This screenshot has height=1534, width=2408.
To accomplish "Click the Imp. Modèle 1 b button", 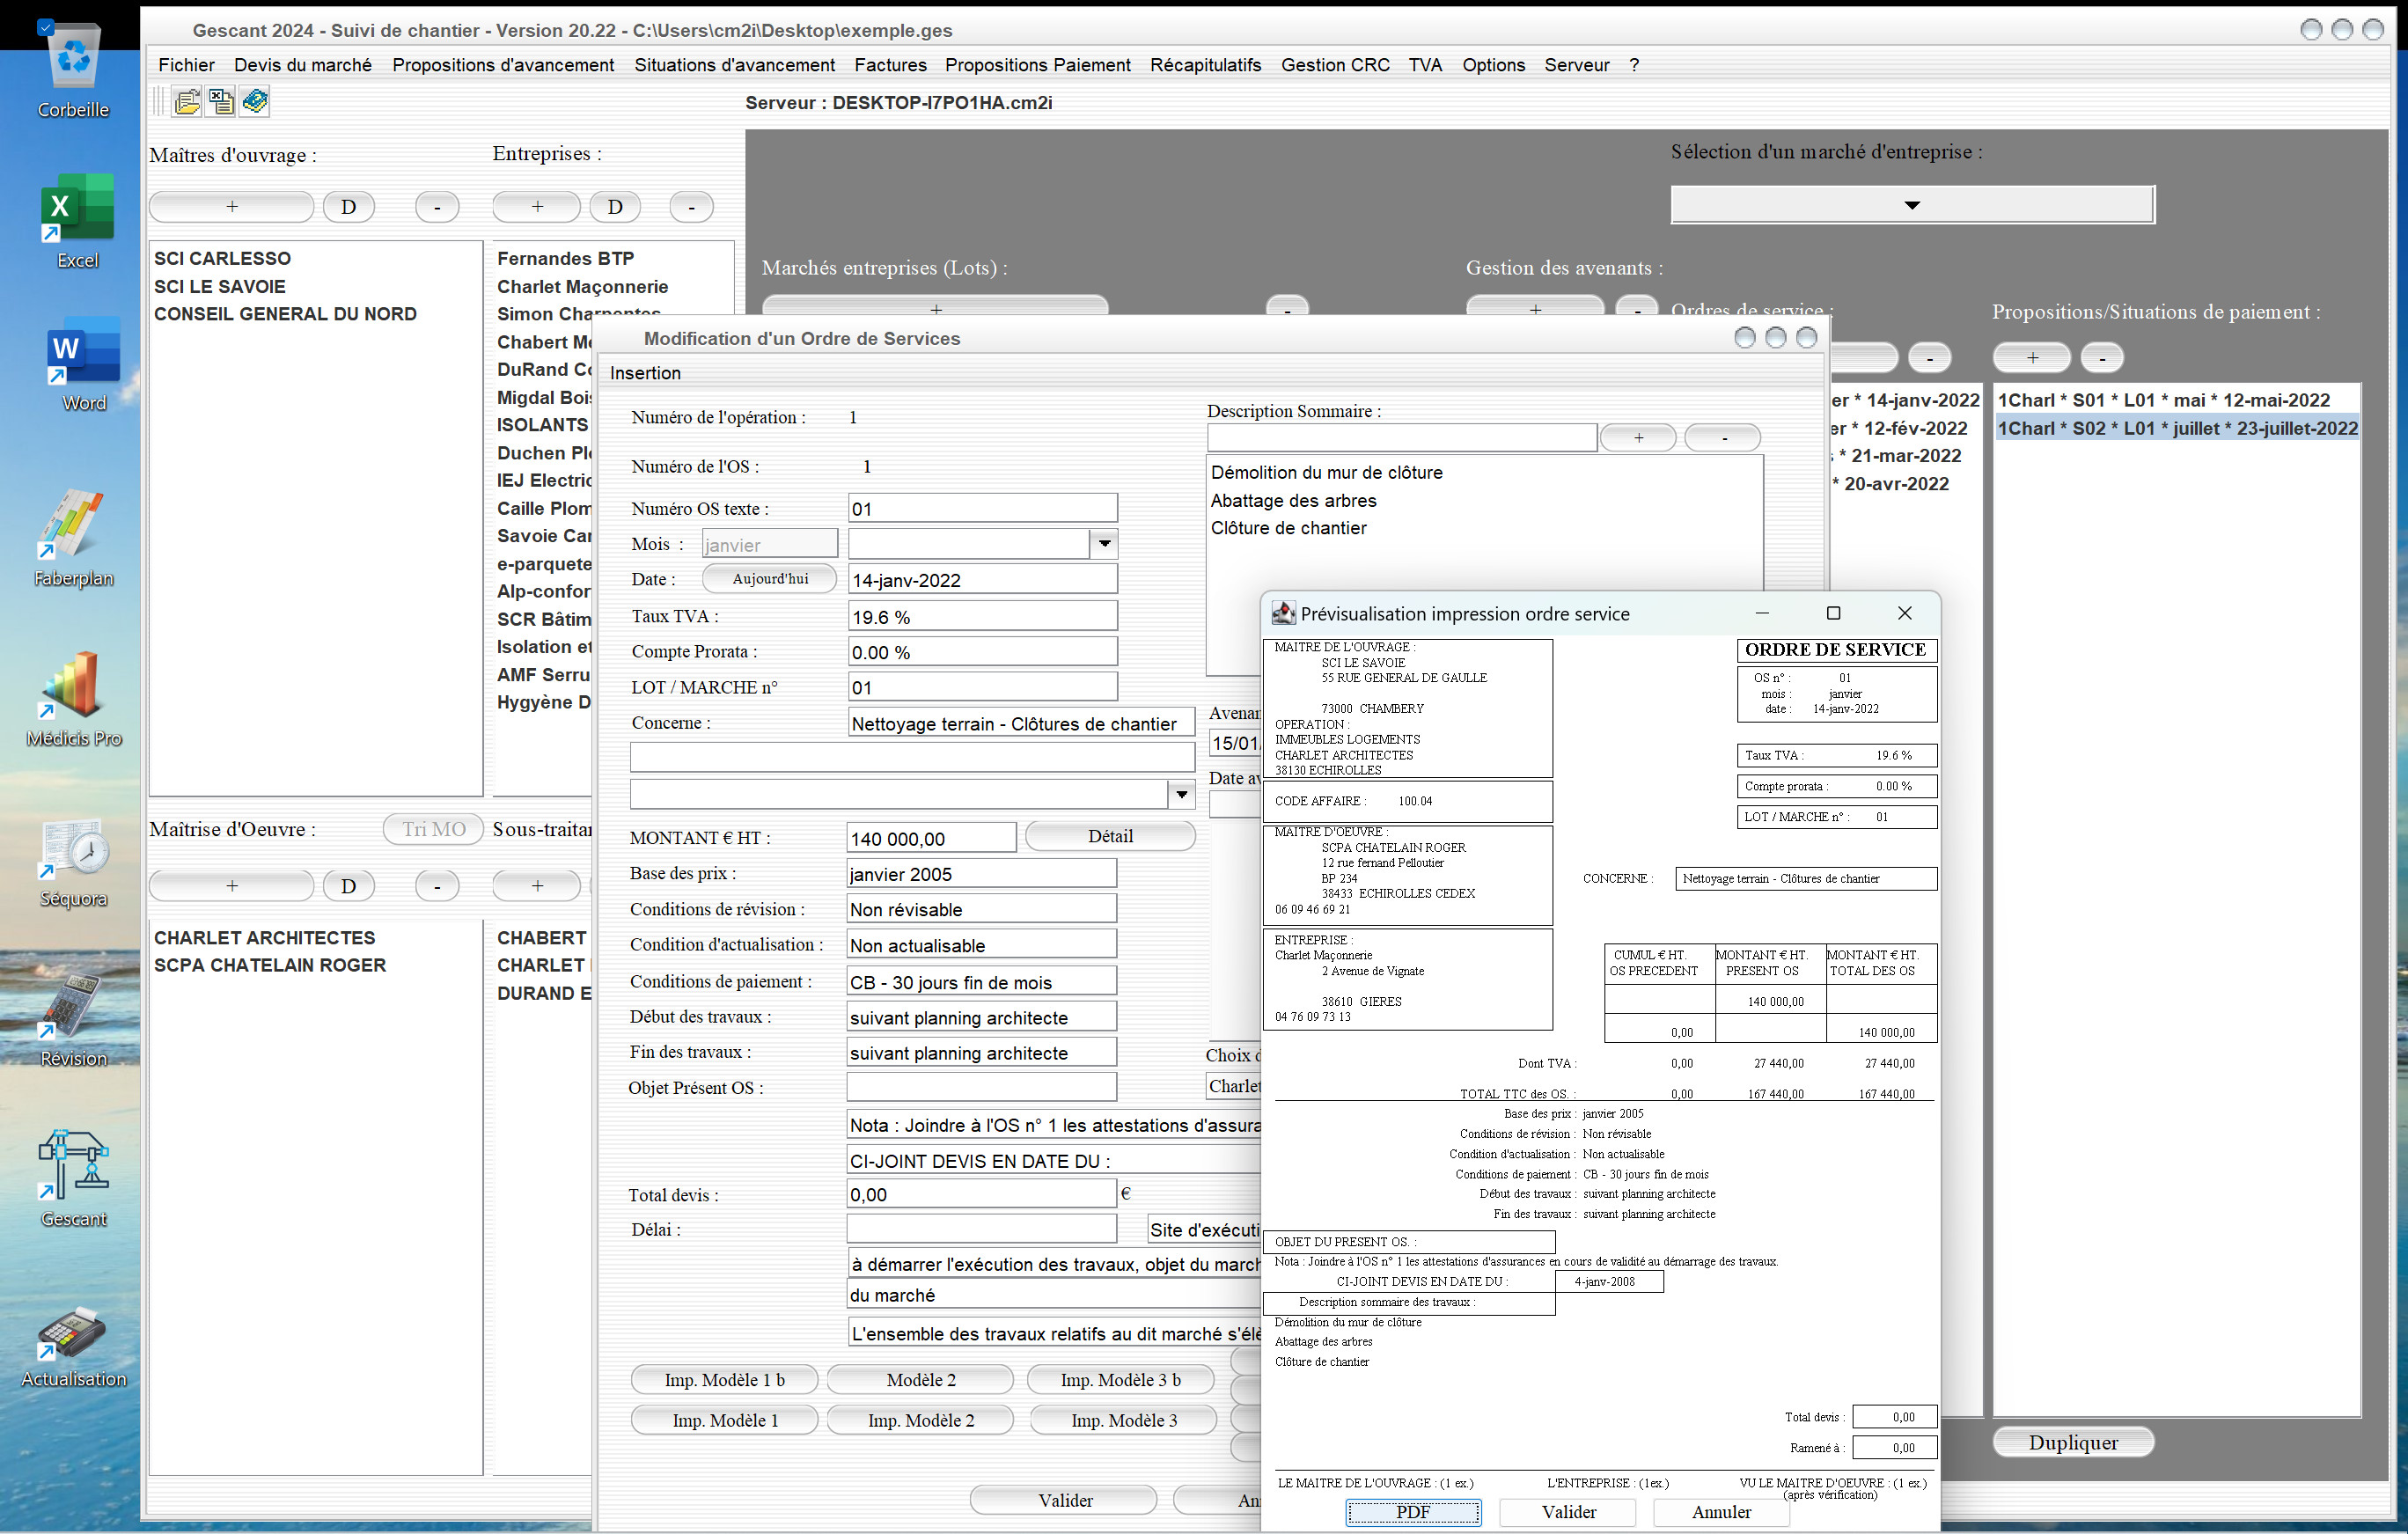I will (724, 1379).
